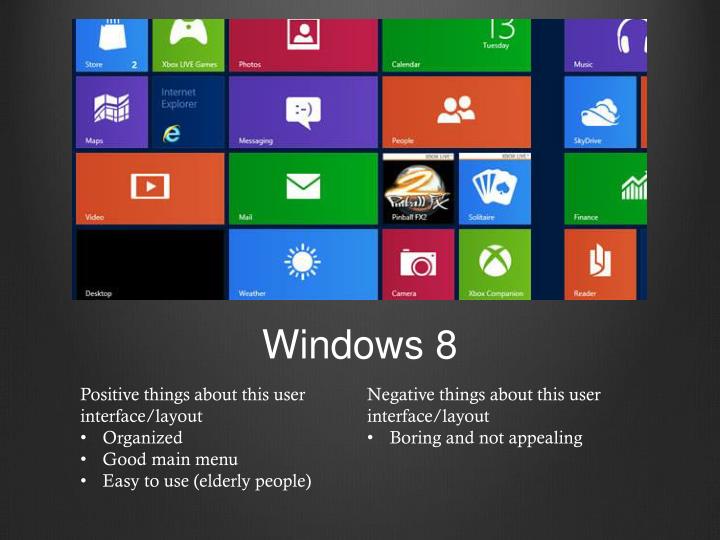The width and height of the screenshot is (720, 540).
Task: Open the Reader tile
Action: tap(600, 264)
